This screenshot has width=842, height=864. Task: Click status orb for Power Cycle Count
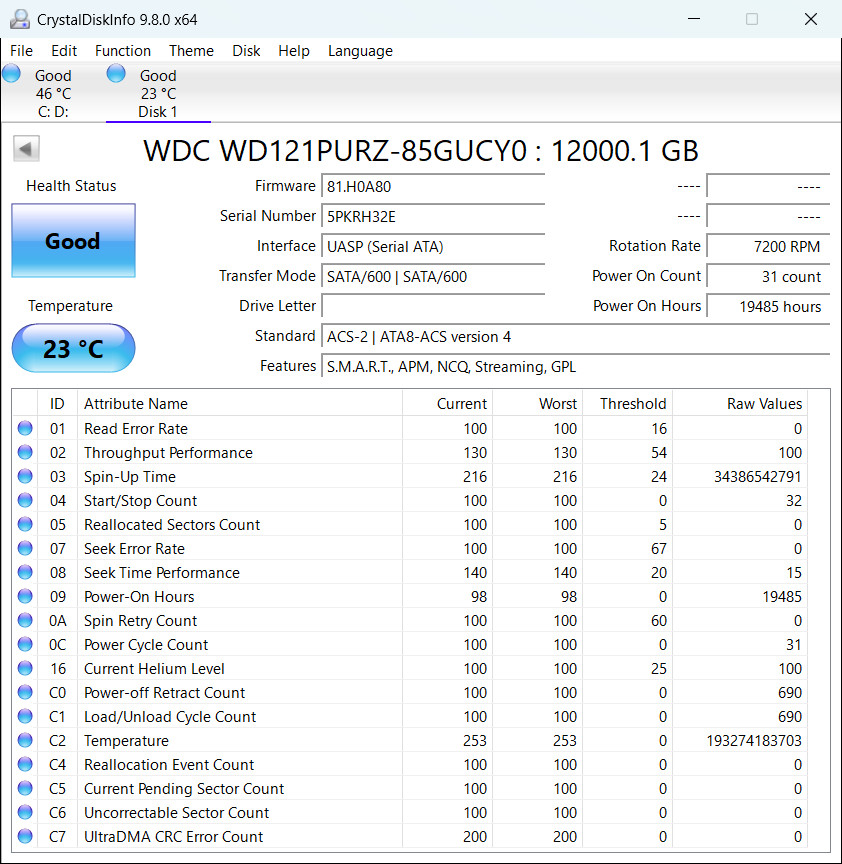(25, 644)
